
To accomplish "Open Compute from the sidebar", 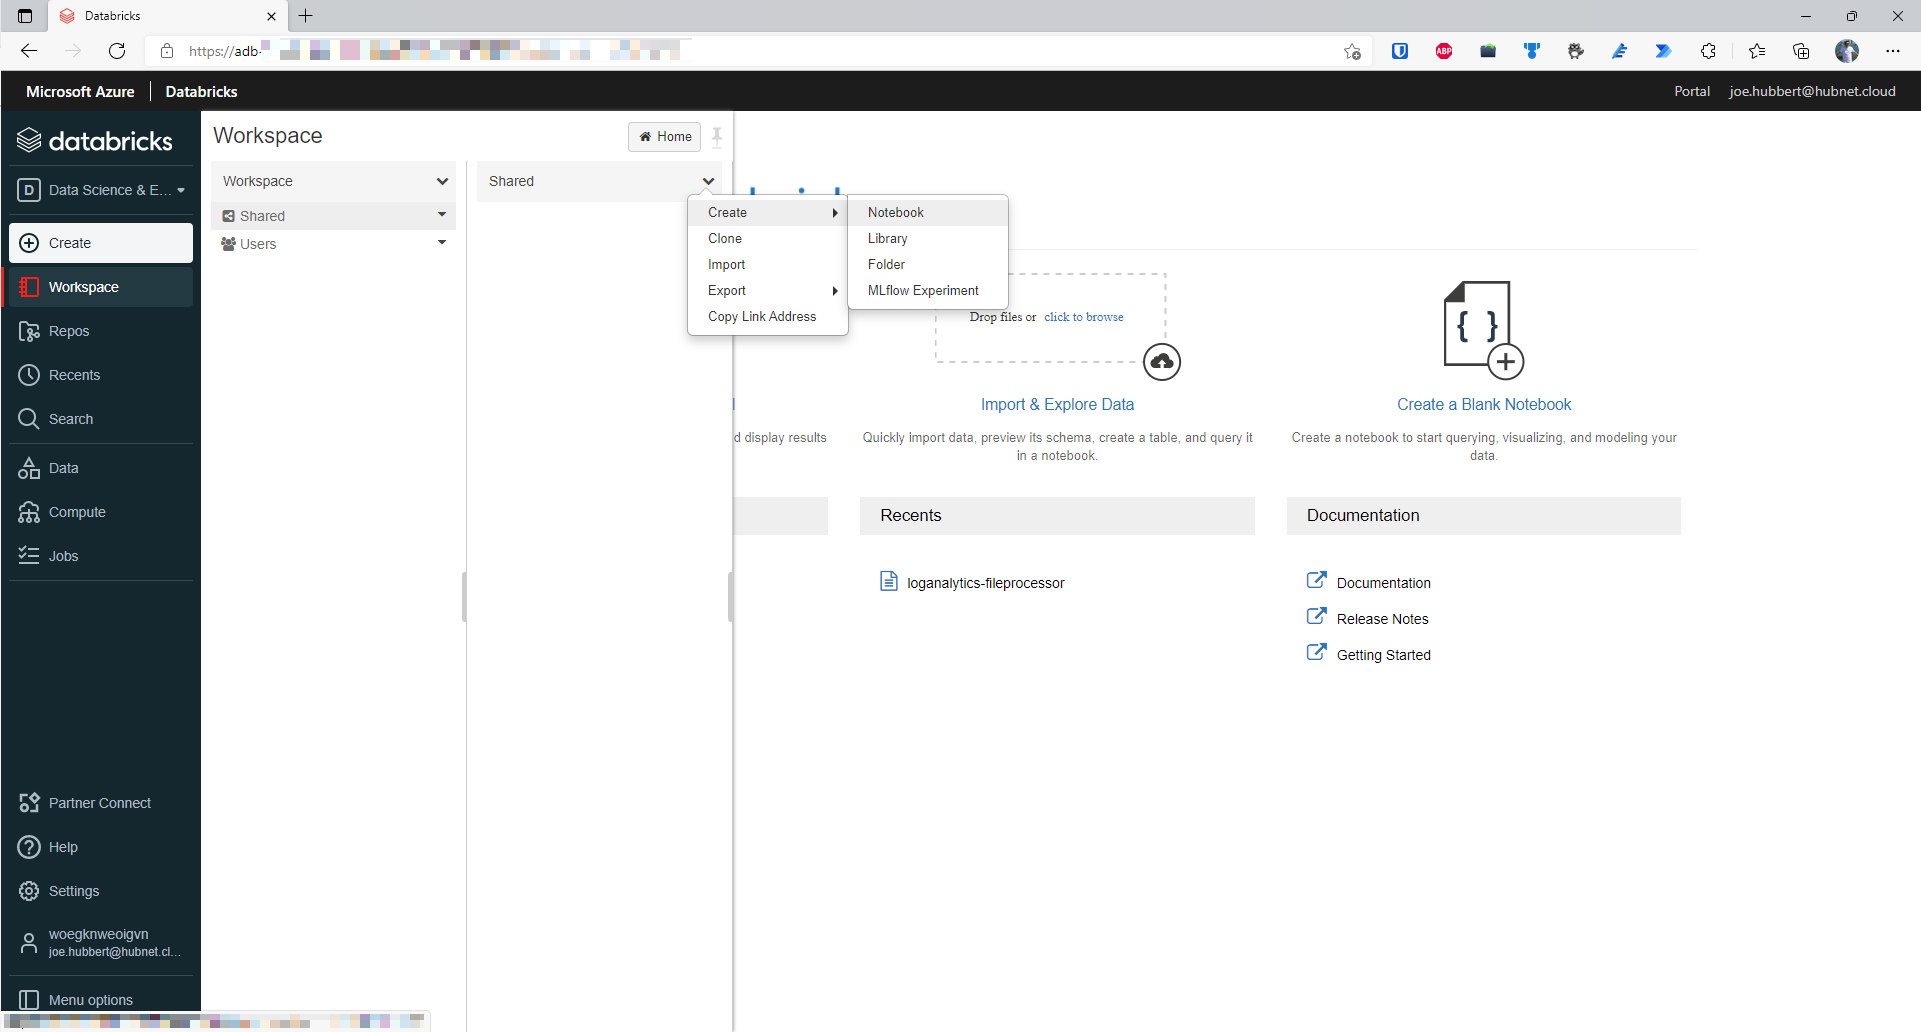I will (x=30, y=511).
